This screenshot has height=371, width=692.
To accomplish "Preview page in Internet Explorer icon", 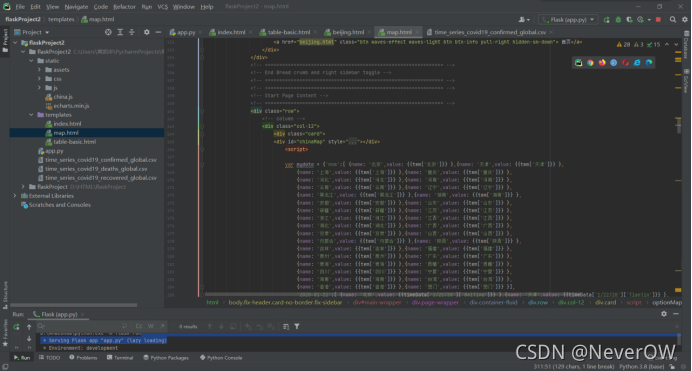I will pyautogui.click(x=637, y=63).
